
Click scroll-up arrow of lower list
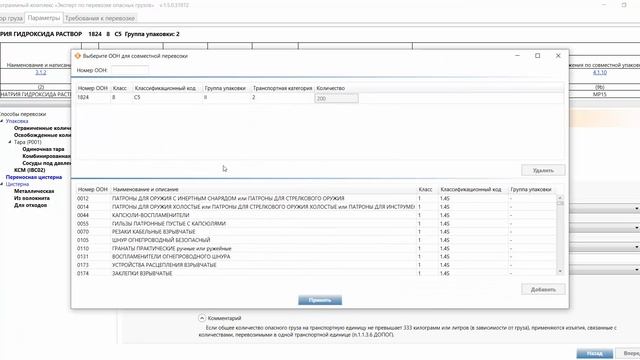[560, 198]
